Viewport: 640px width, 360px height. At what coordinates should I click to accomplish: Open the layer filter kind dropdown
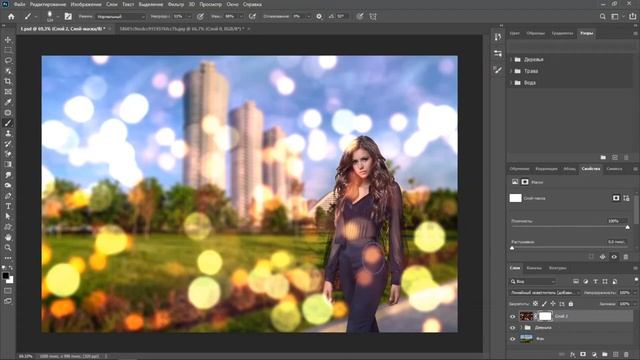[533, 282]
